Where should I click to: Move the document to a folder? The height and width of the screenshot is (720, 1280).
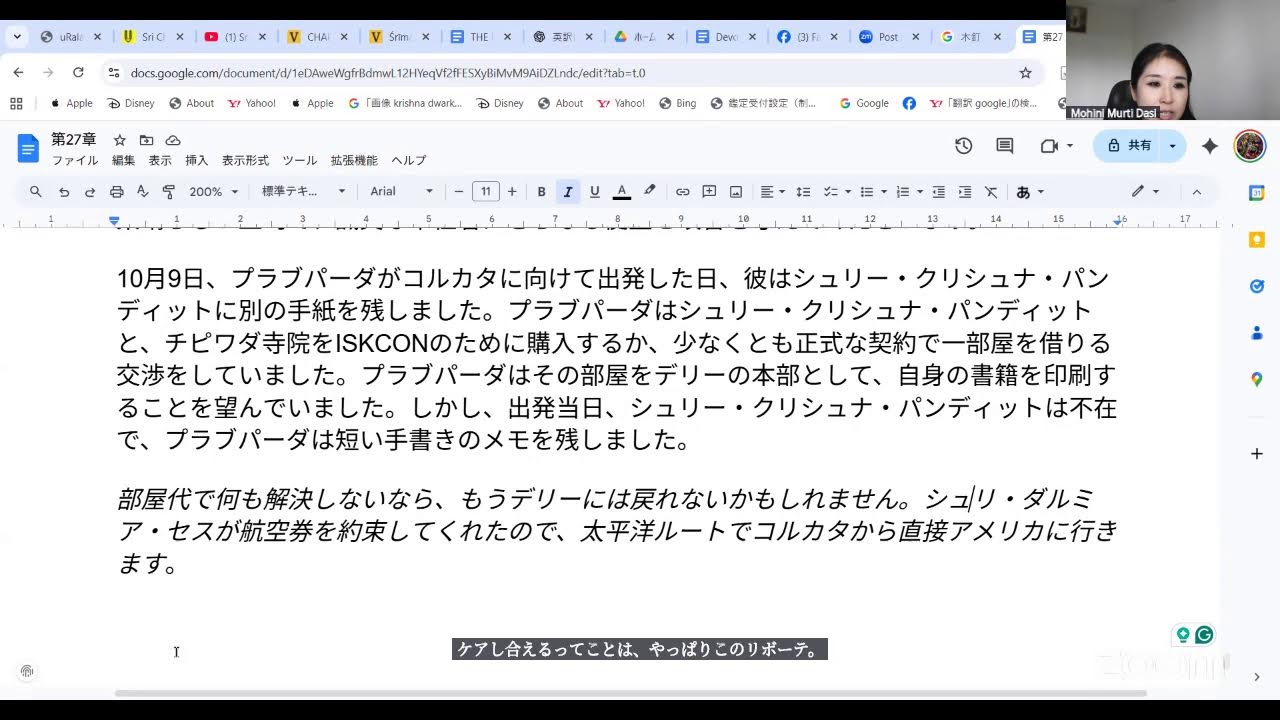pyautogui.click(x=146, y=140)
